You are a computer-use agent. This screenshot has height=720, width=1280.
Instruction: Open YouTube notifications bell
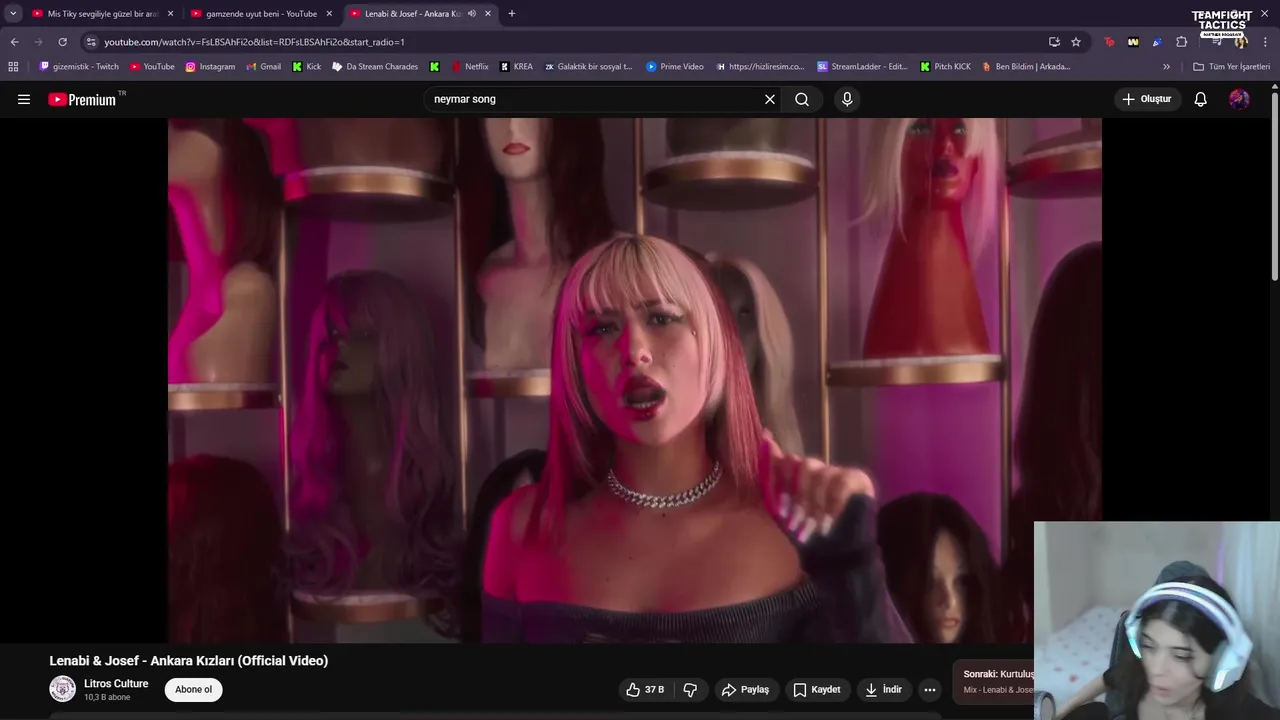(1201, 99)
